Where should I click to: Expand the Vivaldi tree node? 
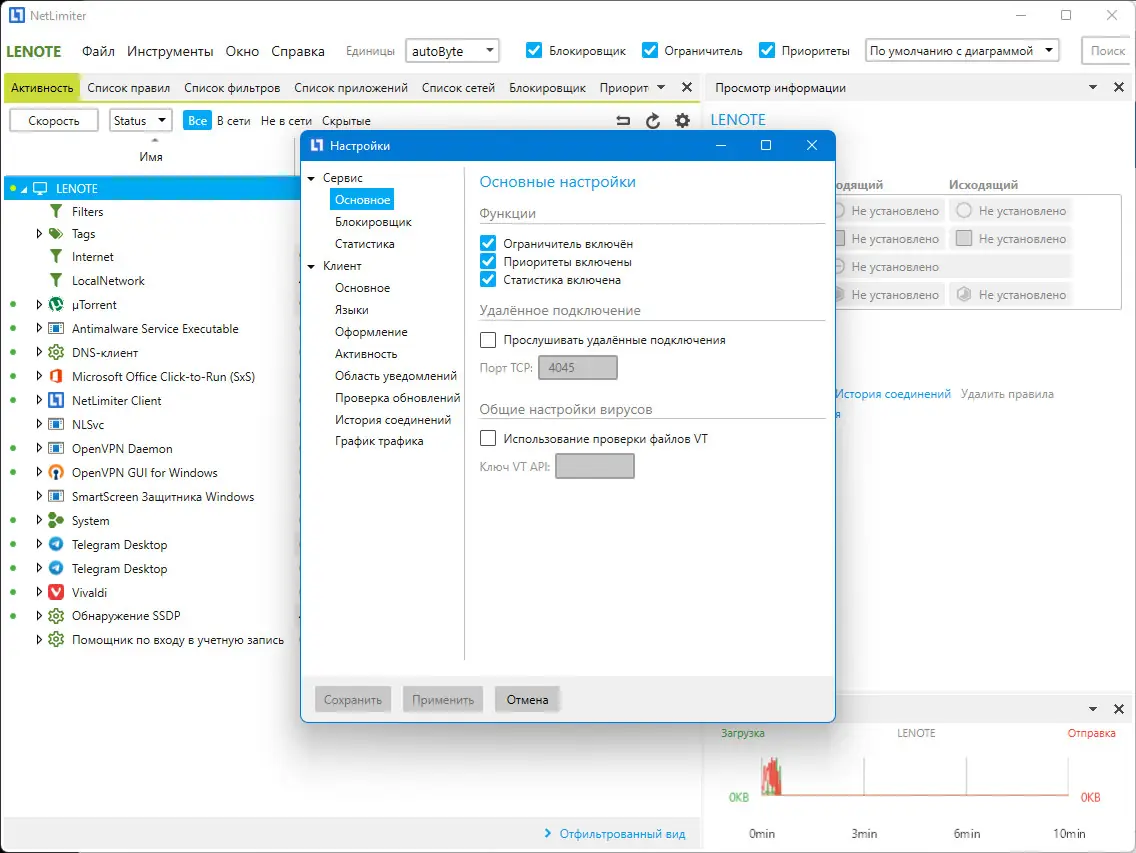click(39, 591)
